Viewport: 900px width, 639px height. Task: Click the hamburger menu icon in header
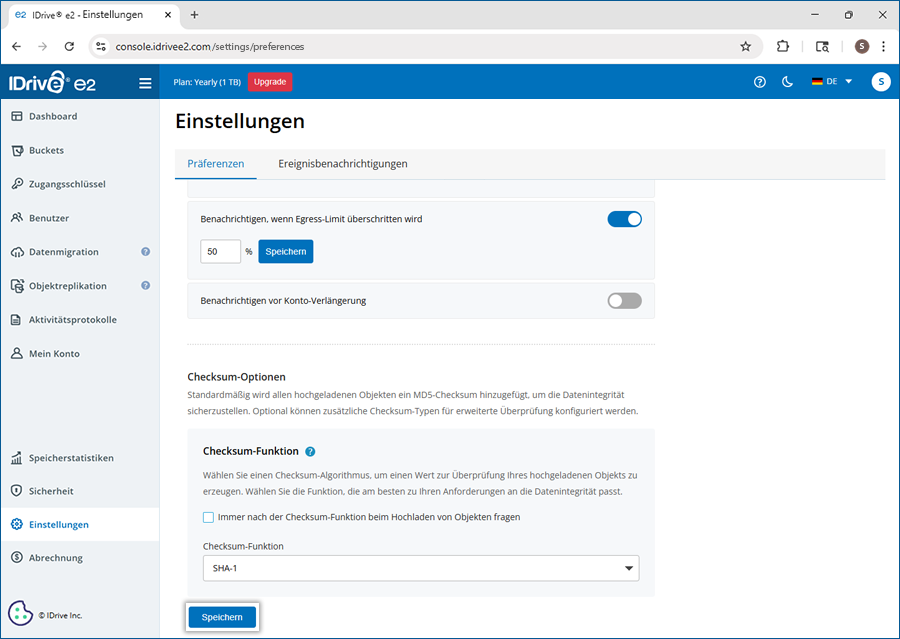(x=145, y=83)
